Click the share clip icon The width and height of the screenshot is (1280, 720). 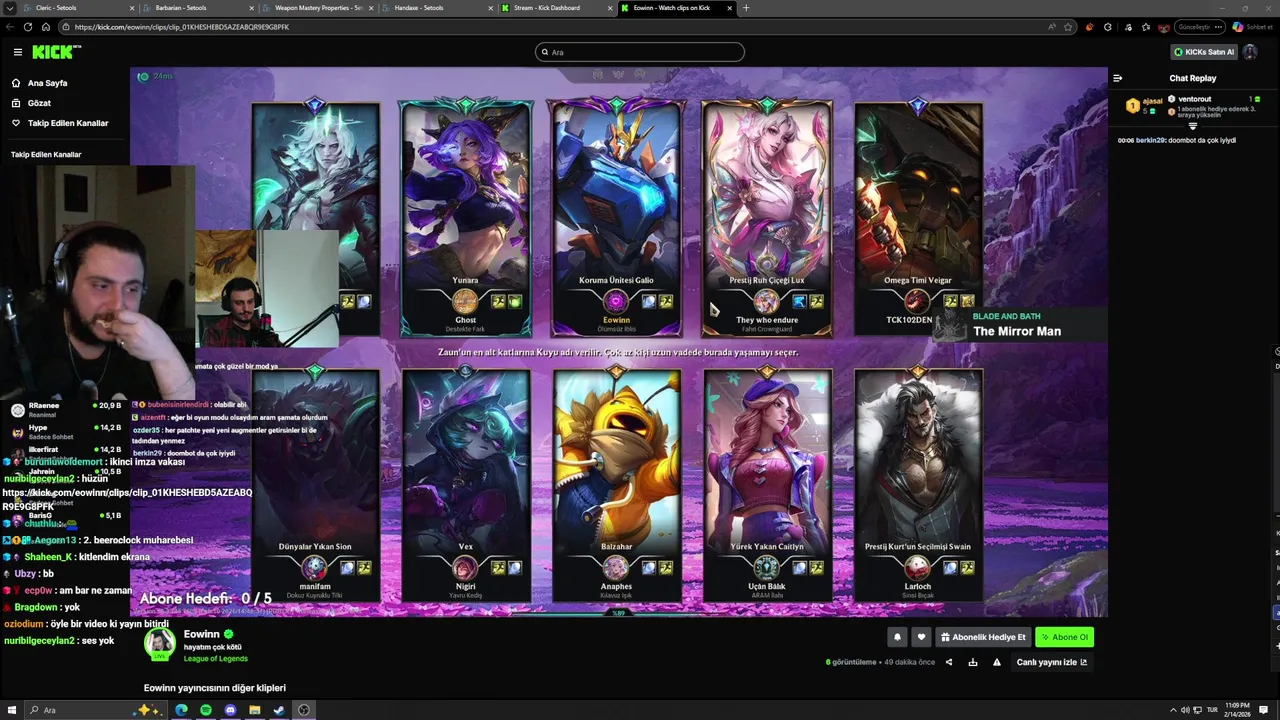tap(949, 662)
